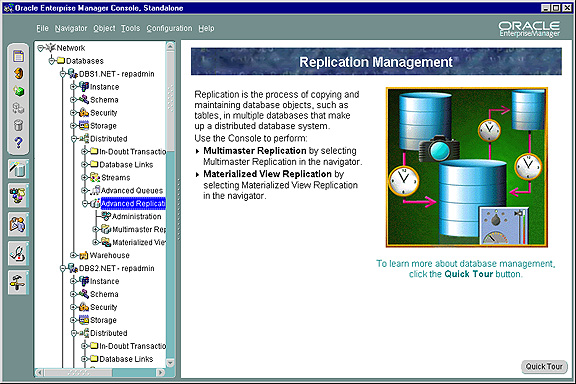This screenshot has width=576, height=384.
Task: Collapse the DBS1.NET - repadmin node
Action: 62,74
